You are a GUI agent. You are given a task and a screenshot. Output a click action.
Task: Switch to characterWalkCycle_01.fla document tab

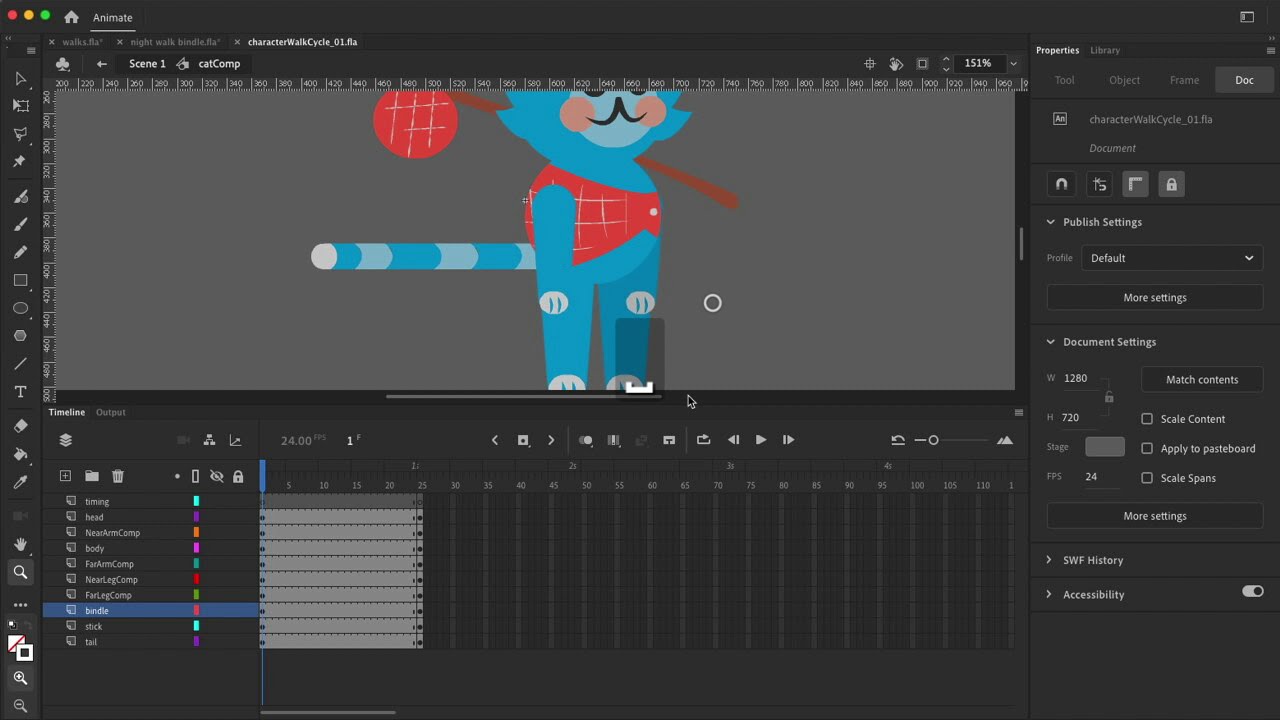click(302, 42)
